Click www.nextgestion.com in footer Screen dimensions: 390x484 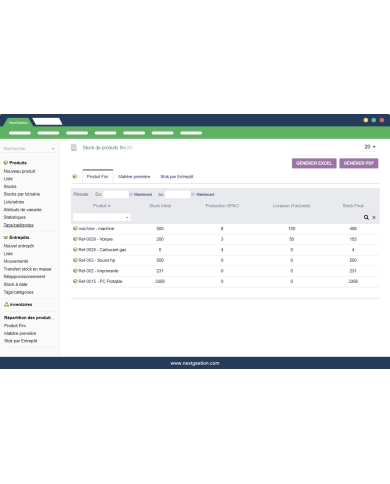coord(195,363)
